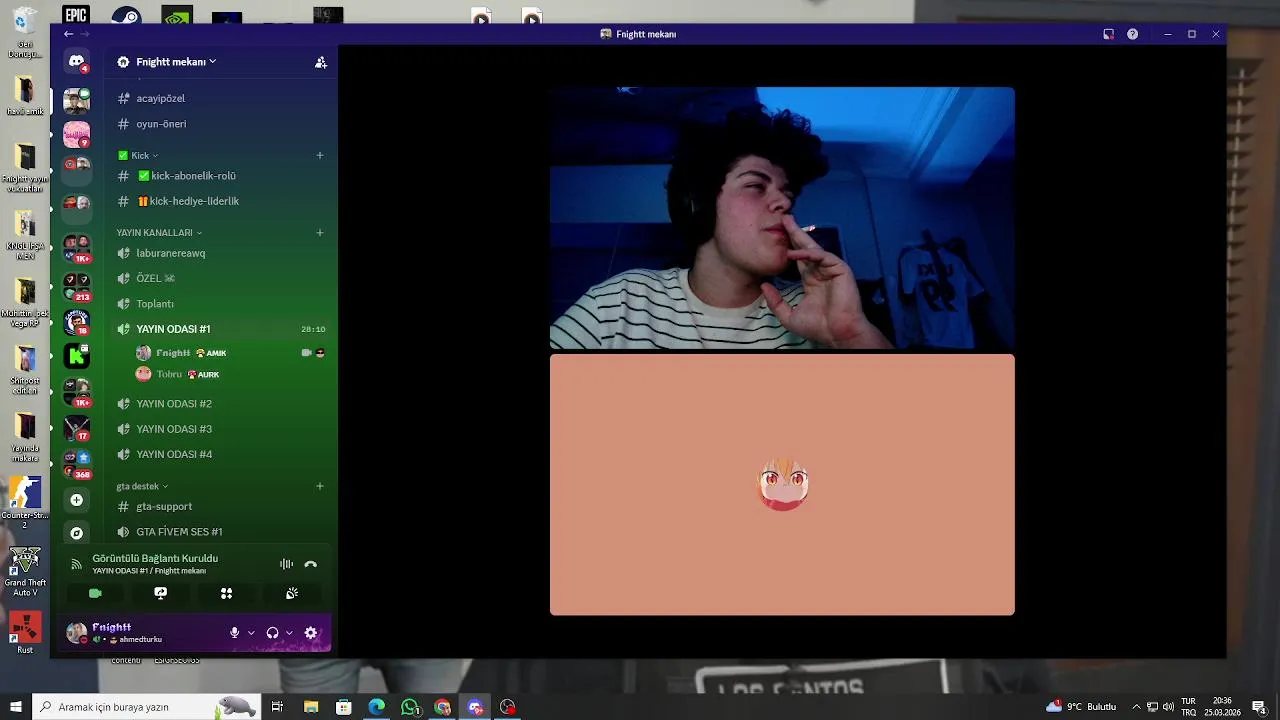Click the invite people icon beside server name
This screenshot has width=1280, height=720.
[321, 62]
